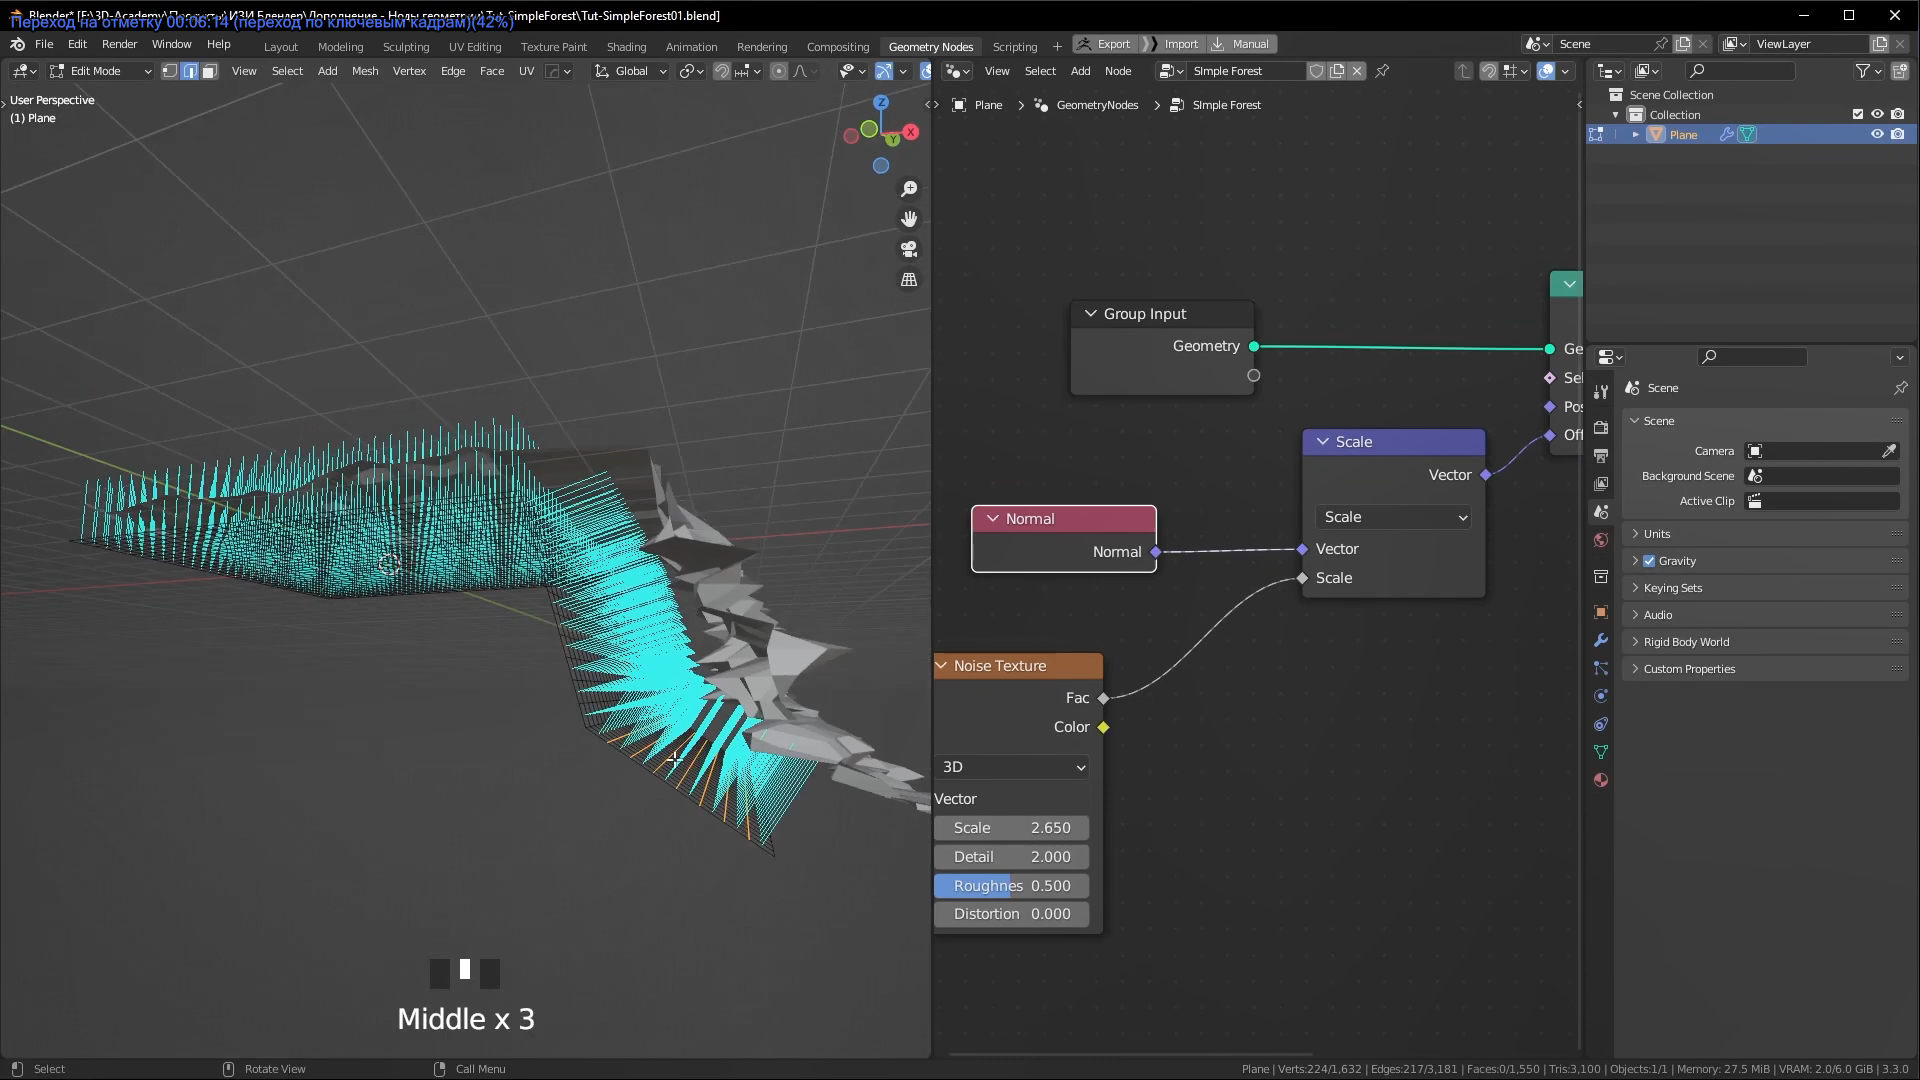Switch orthographic/perspective grid icon
This screenshot has width=1920, height=1080.
pos(909,280)
